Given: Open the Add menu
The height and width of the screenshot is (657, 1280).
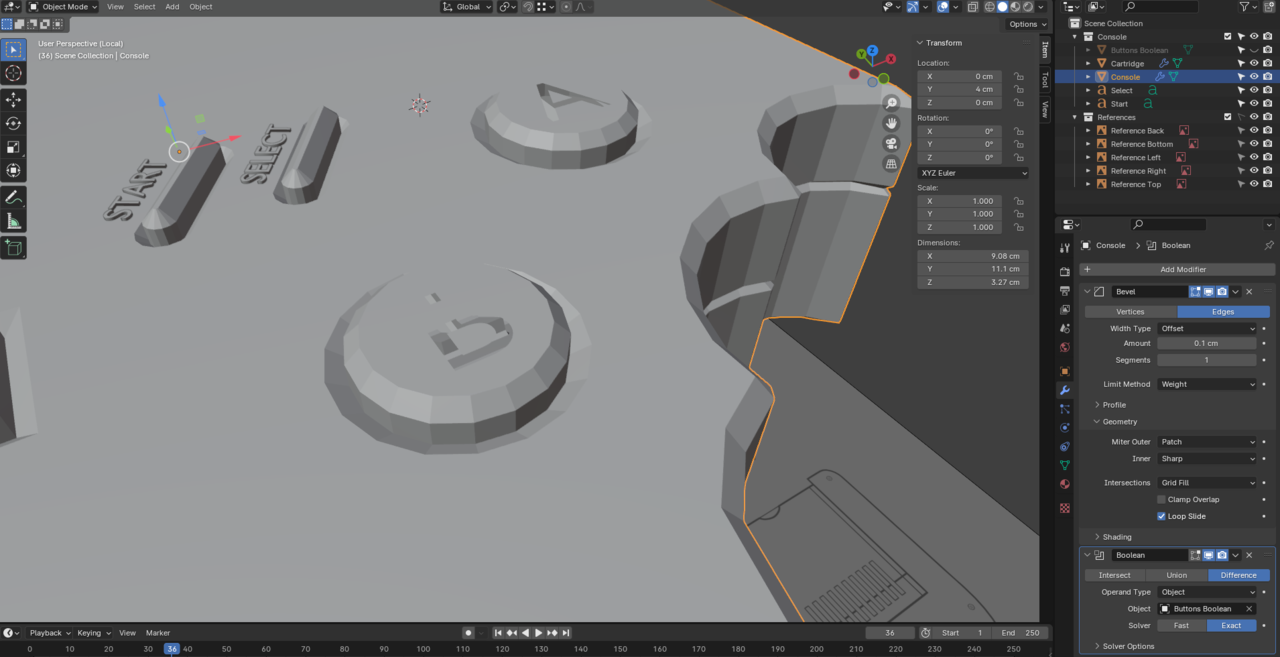Looking at the screenshot, I should tap(172, 7).
